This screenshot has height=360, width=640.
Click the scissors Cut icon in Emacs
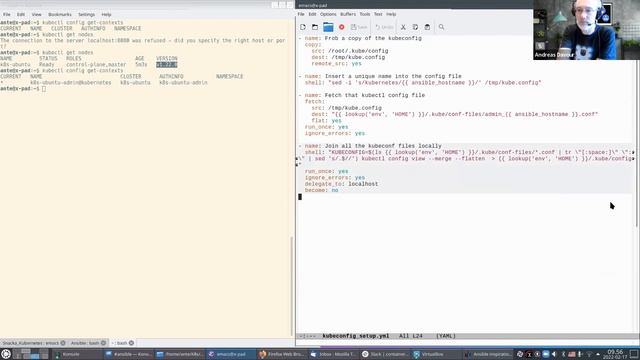tap(403, 27)
